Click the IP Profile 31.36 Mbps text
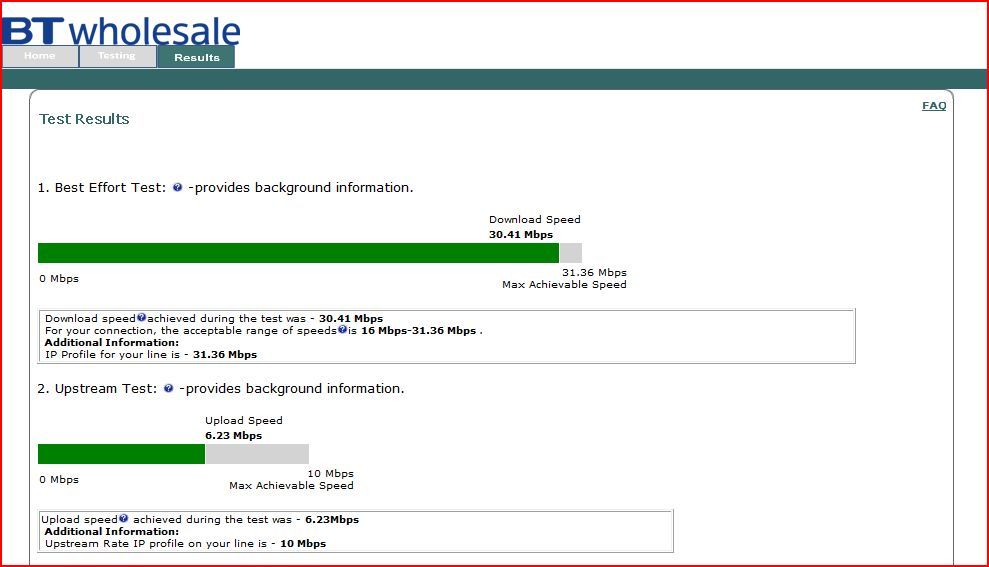 pos(151,354)
